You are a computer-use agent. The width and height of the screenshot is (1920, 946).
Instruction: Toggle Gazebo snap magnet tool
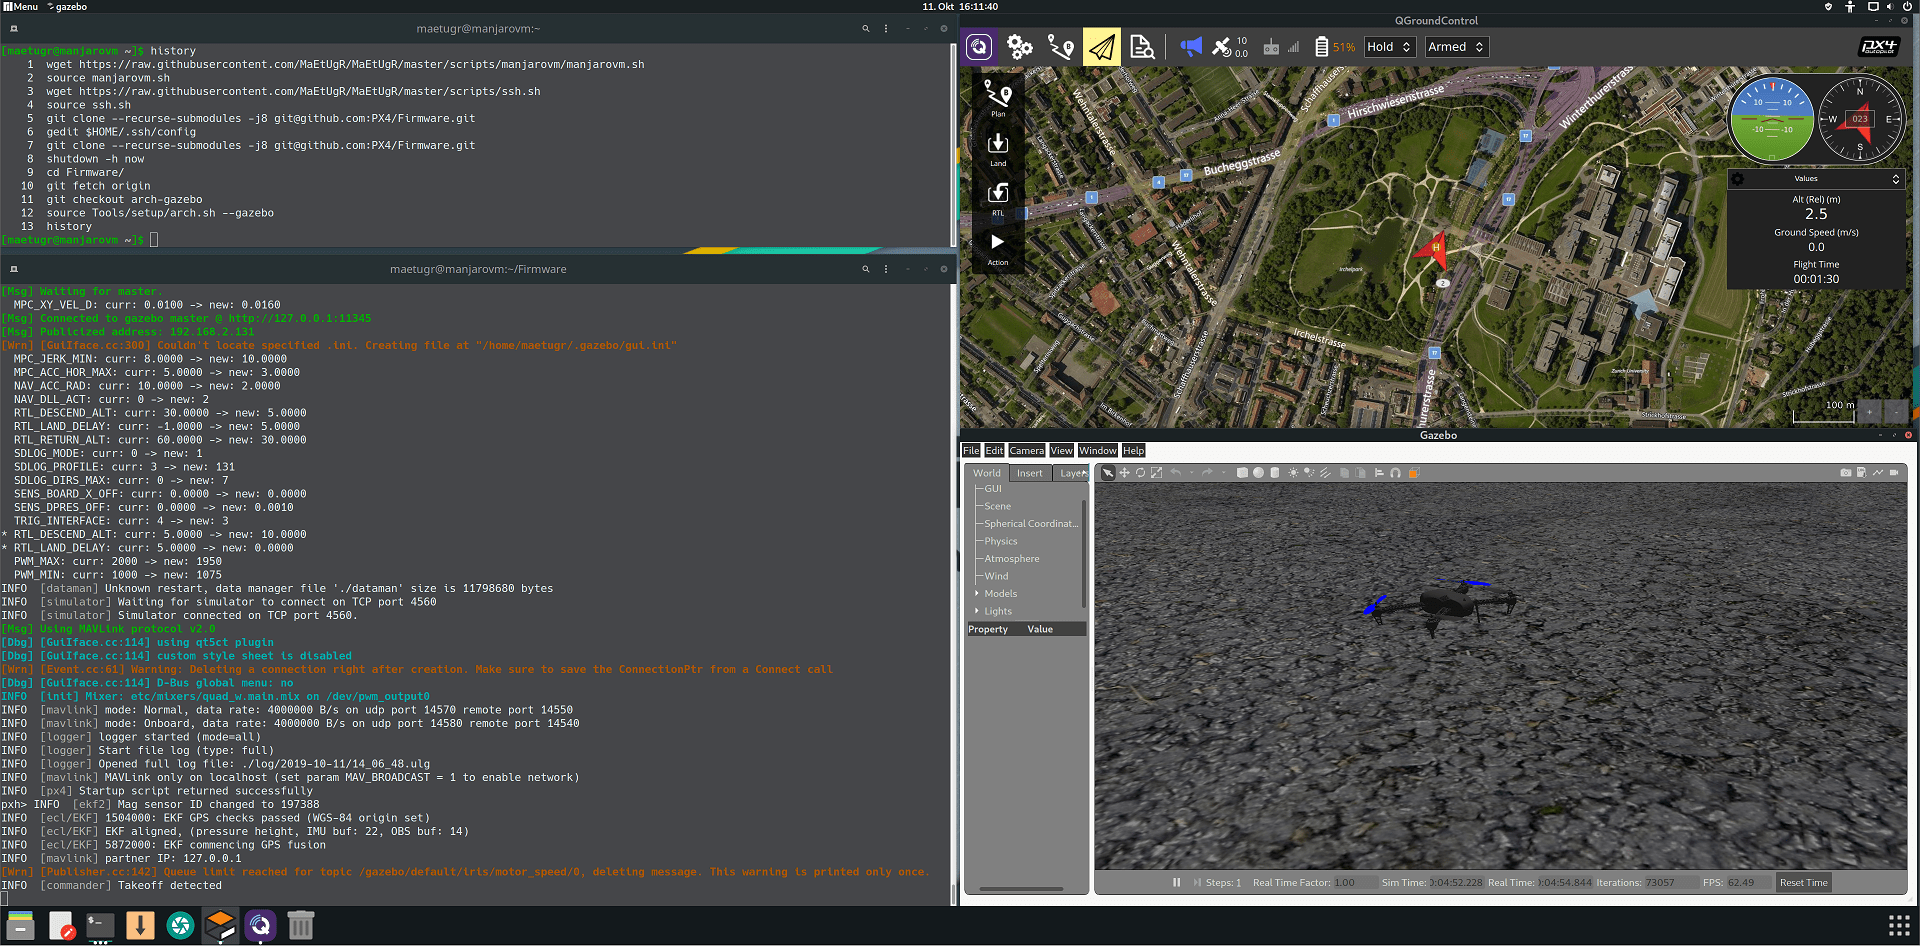click(x=1395, y=473)
